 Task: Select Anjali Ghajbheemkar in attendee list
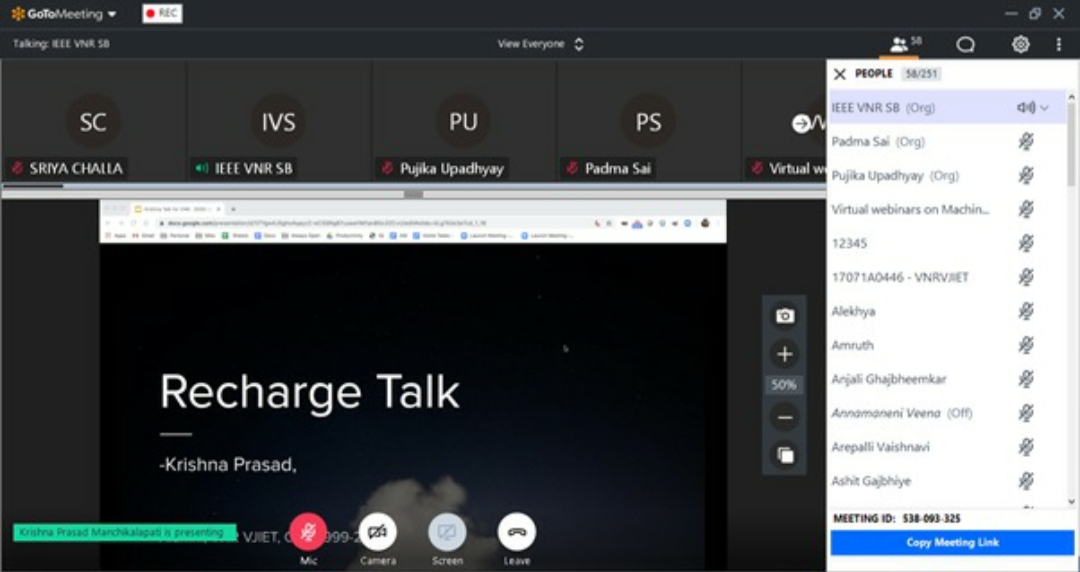[x=888, y=379]
